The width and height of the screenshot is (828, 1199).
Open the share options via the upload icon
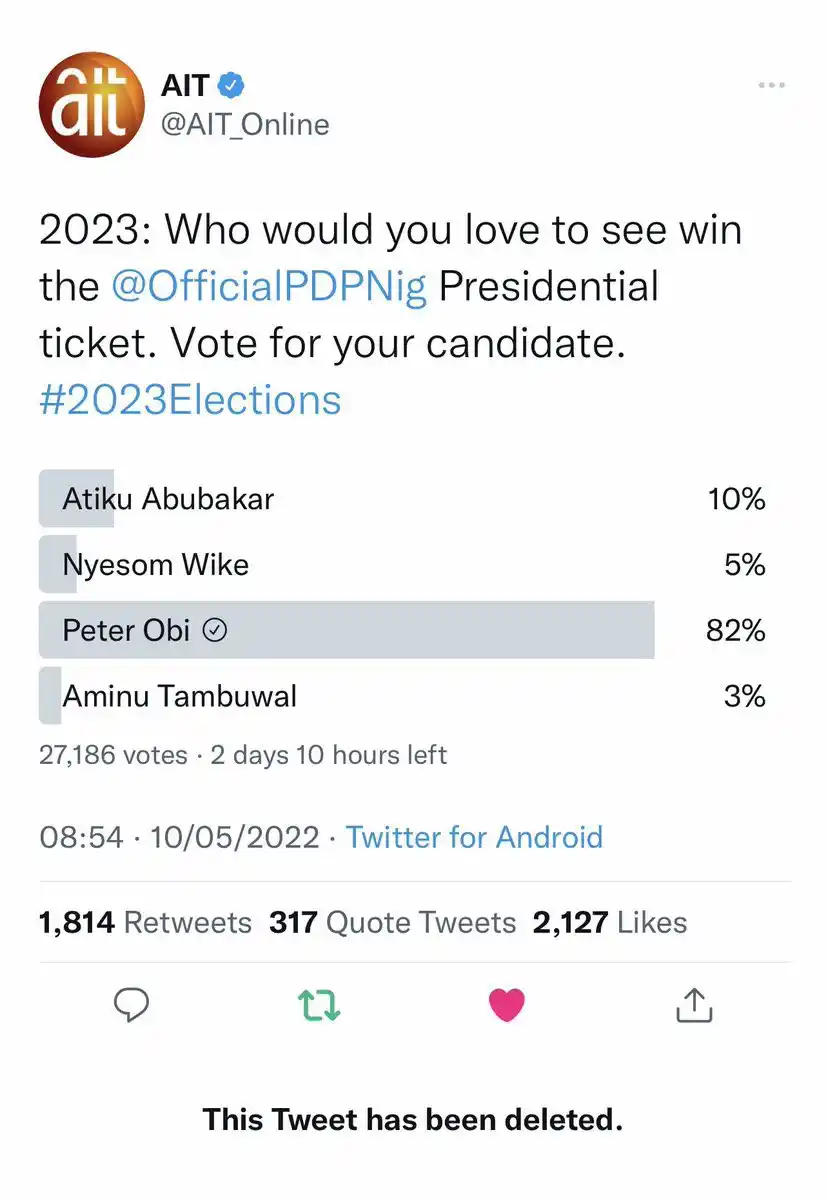coord(694,1004)
